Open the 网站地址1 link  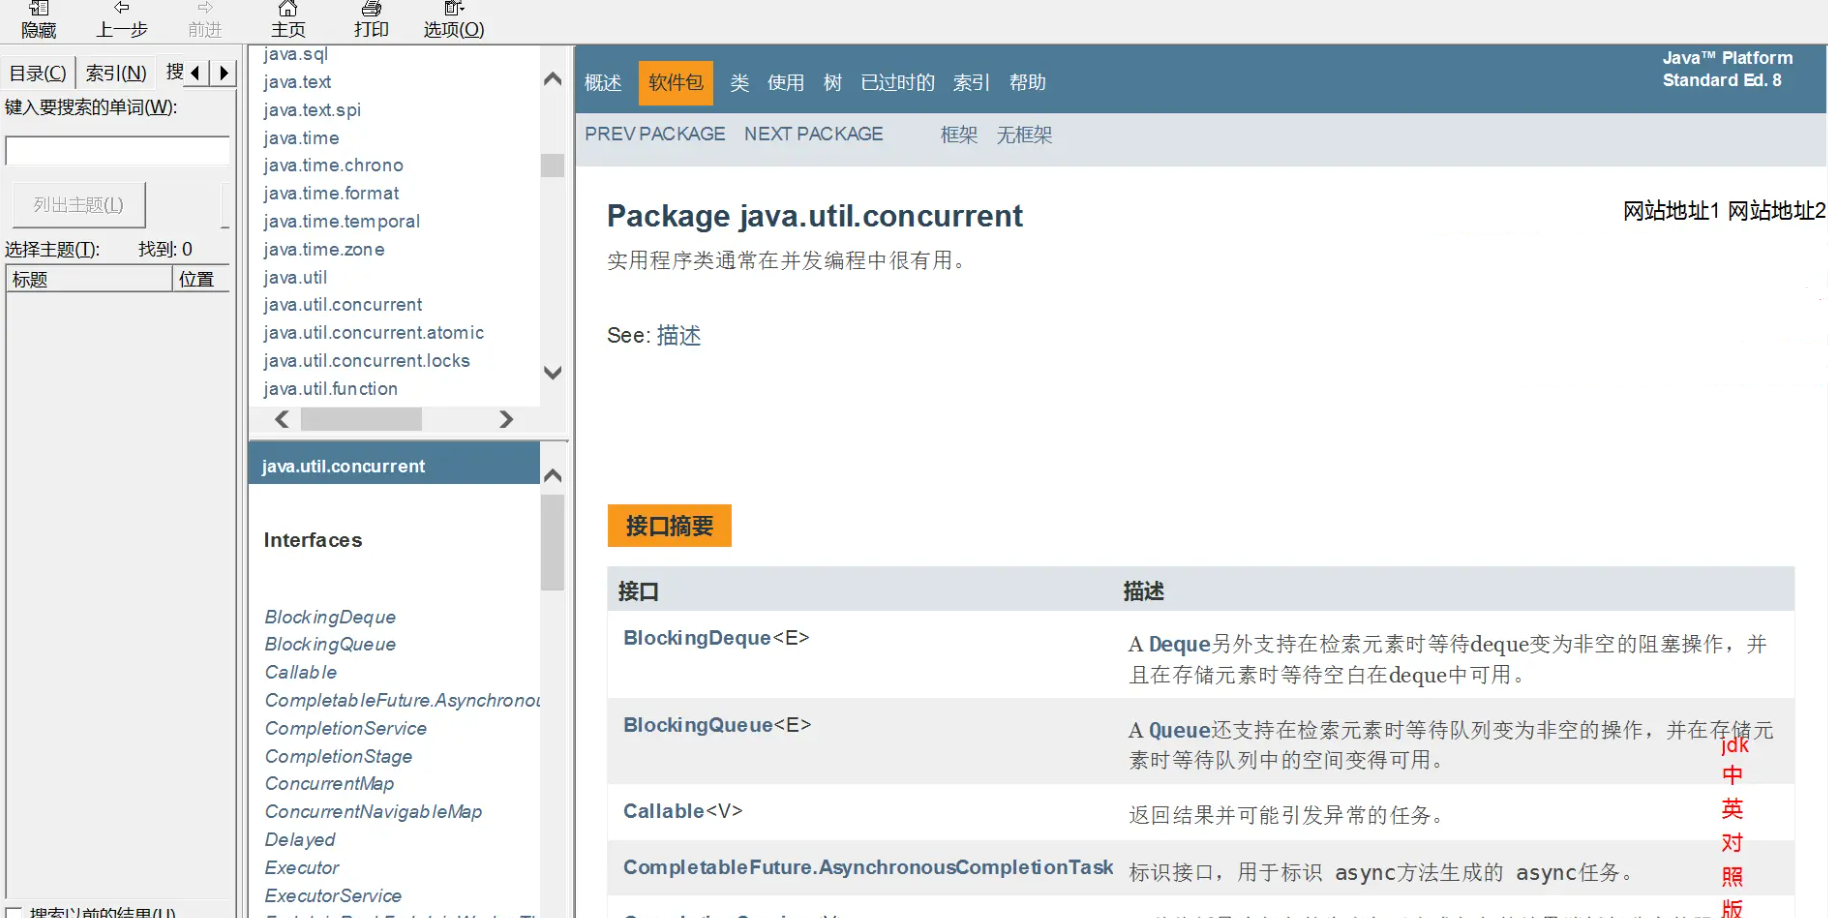coord(1671,210)
